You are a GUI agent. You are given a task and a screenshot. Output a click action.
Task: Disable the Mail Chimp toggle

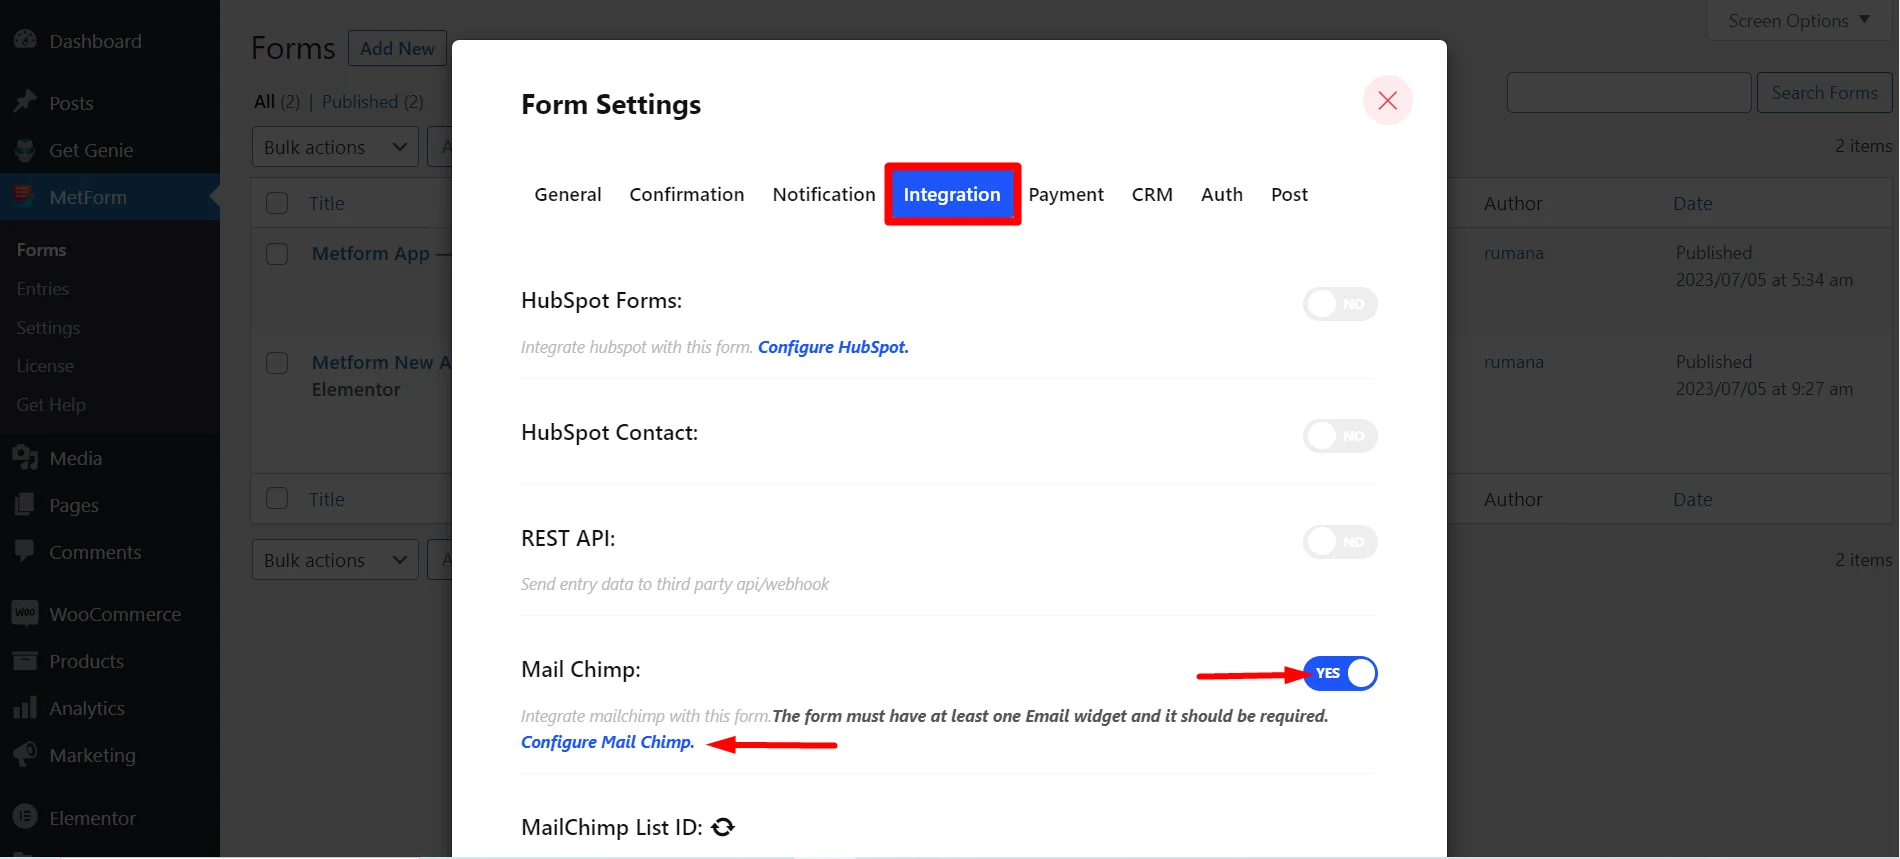(x=1339, y=673)
